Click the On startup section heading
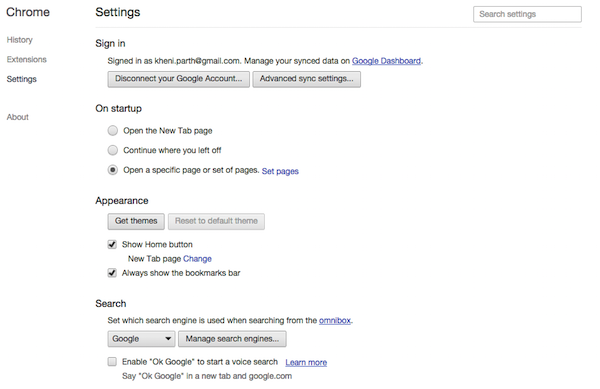 click(119, 109)
